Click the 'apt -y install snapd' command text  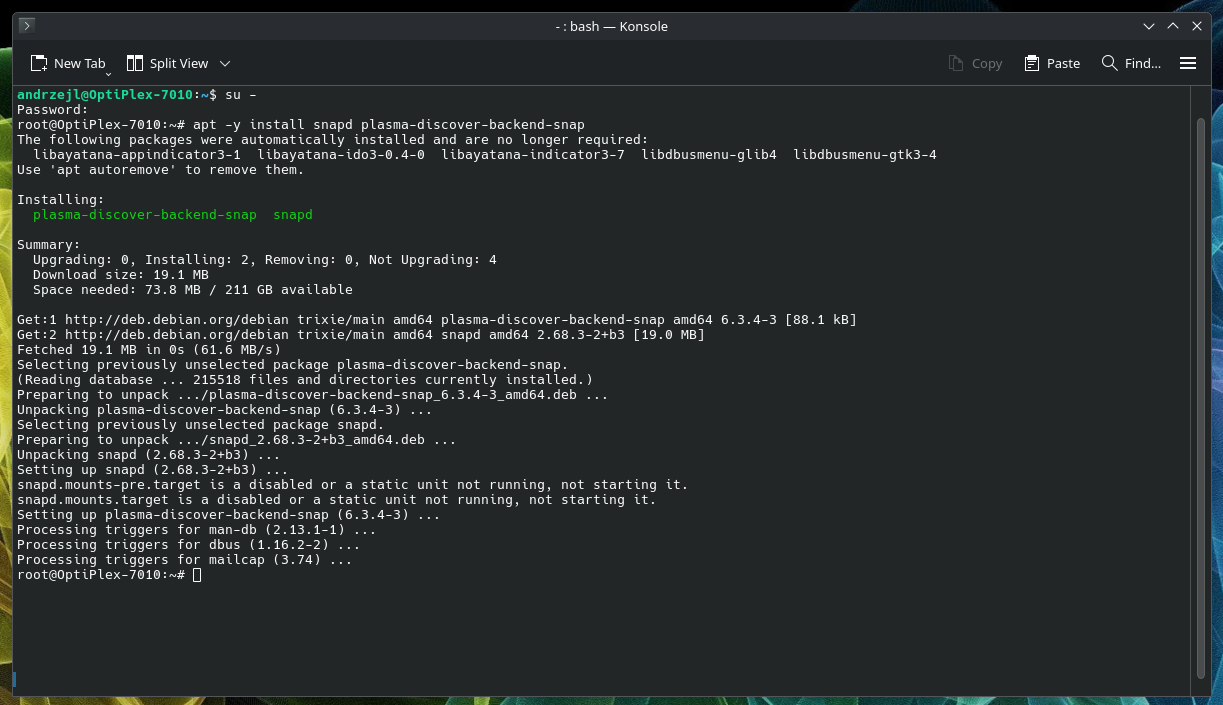[x=273, y=124]
